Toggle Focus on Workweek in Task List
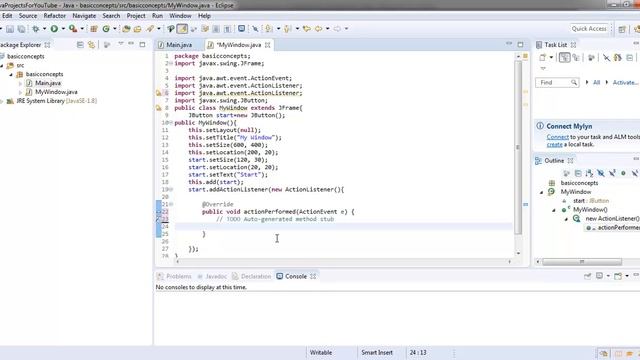 [591, 58]
